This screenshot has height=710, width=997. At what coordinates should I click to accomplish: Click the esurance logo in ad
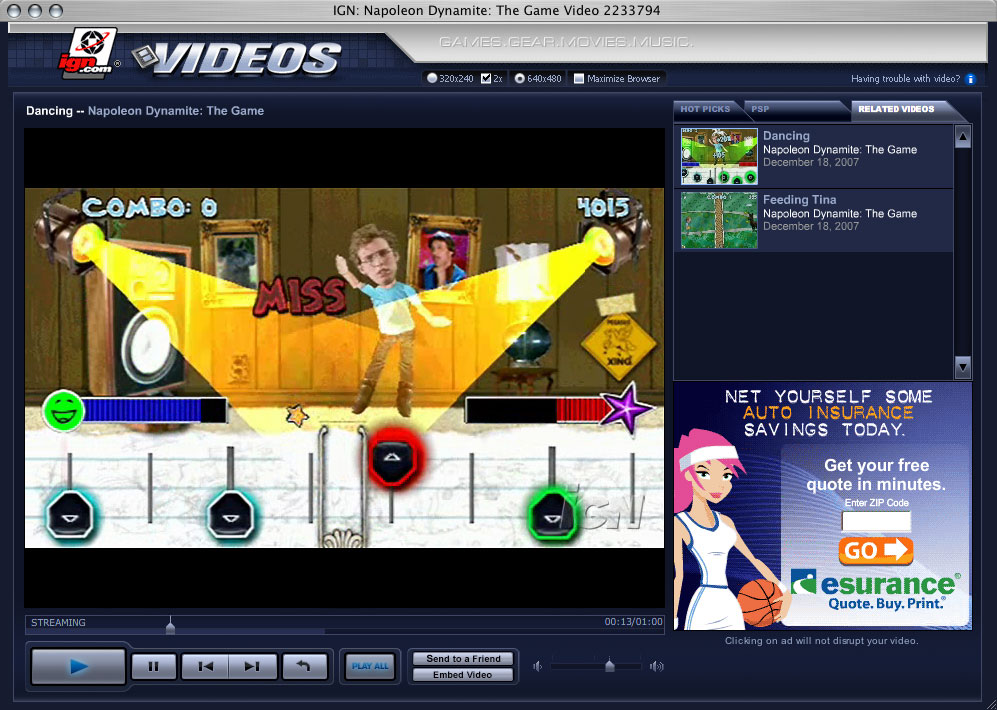pos(876,584)
